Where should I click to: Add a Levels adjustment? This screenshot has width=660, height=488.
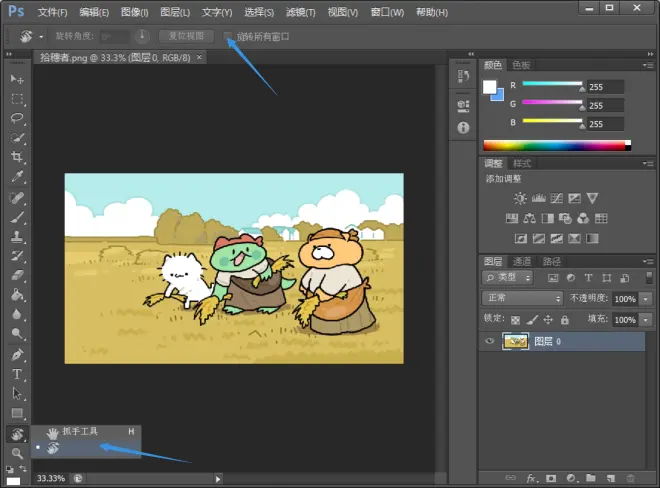(x=538, y=198)
